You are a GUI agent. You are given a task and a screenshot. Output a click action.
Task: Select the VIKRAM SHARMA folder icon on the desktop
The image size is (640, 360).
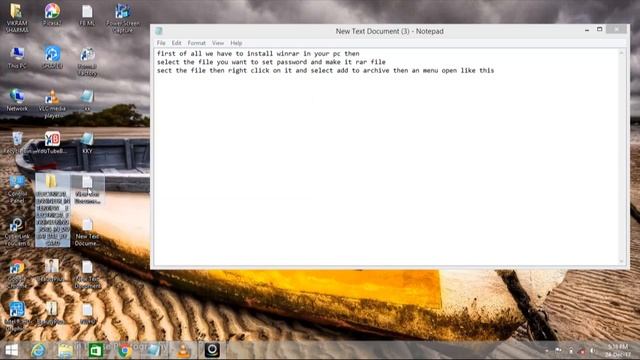17,18
